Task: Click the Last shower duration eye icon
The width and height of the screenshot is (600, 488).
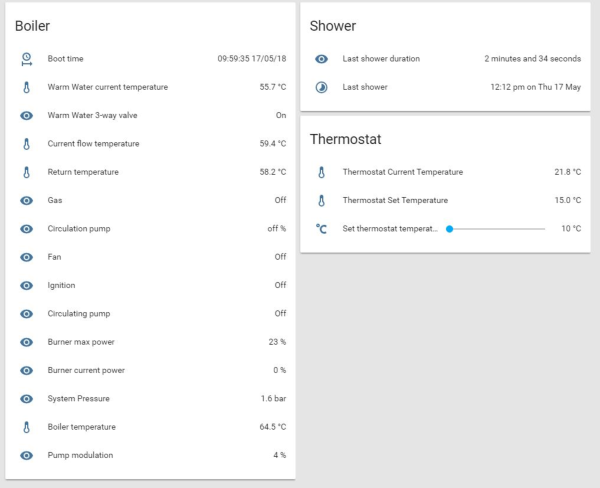Action: pos(321,59)
